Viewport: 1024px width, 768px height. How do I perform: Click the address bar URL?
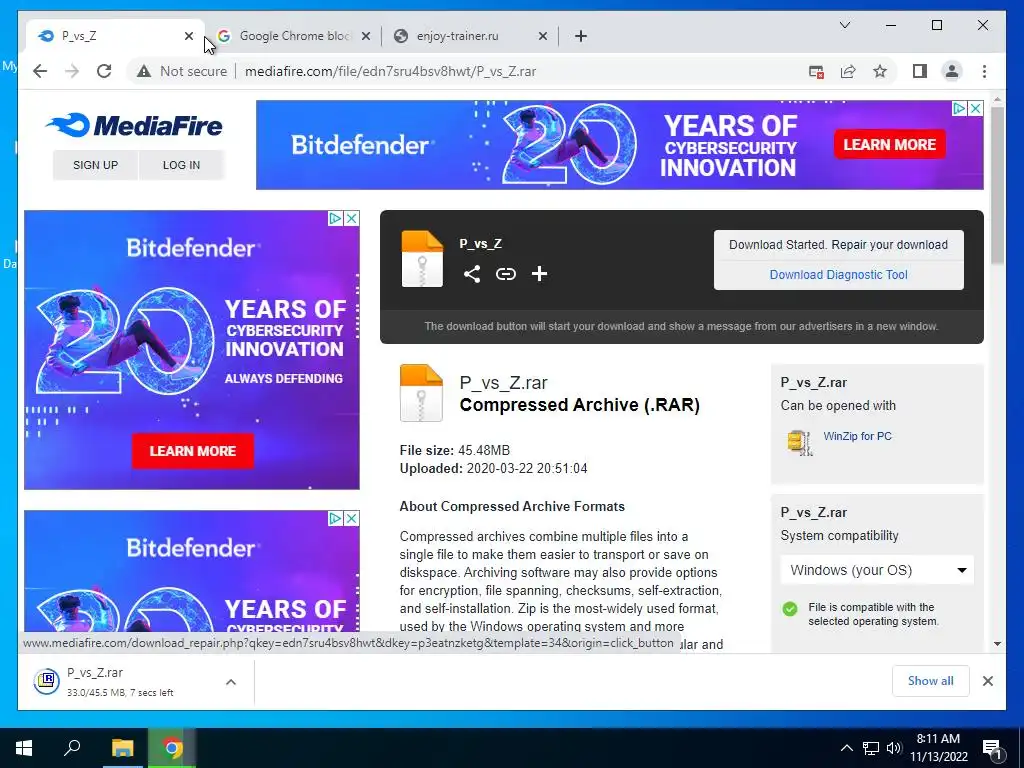391,71
